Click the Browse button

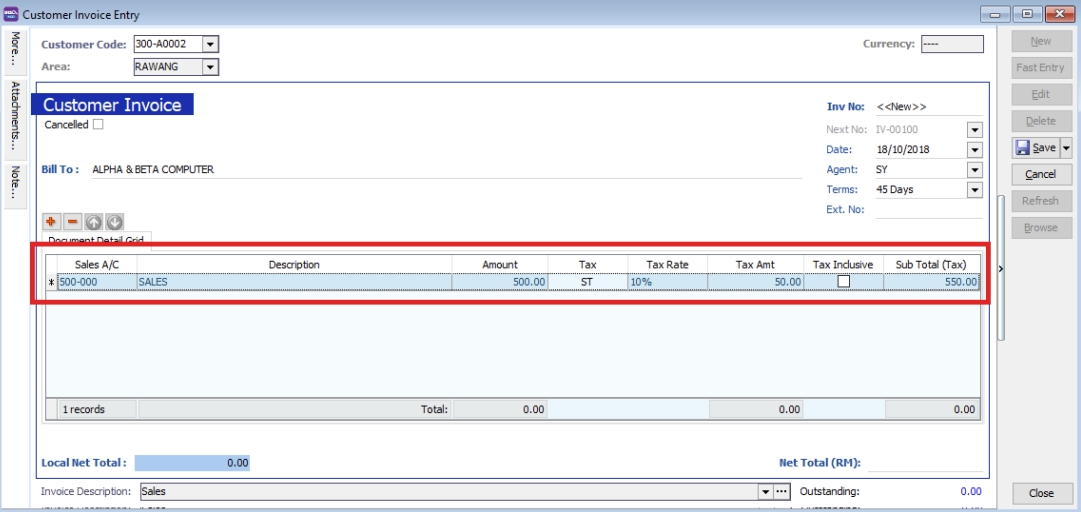pos(1040,227)
